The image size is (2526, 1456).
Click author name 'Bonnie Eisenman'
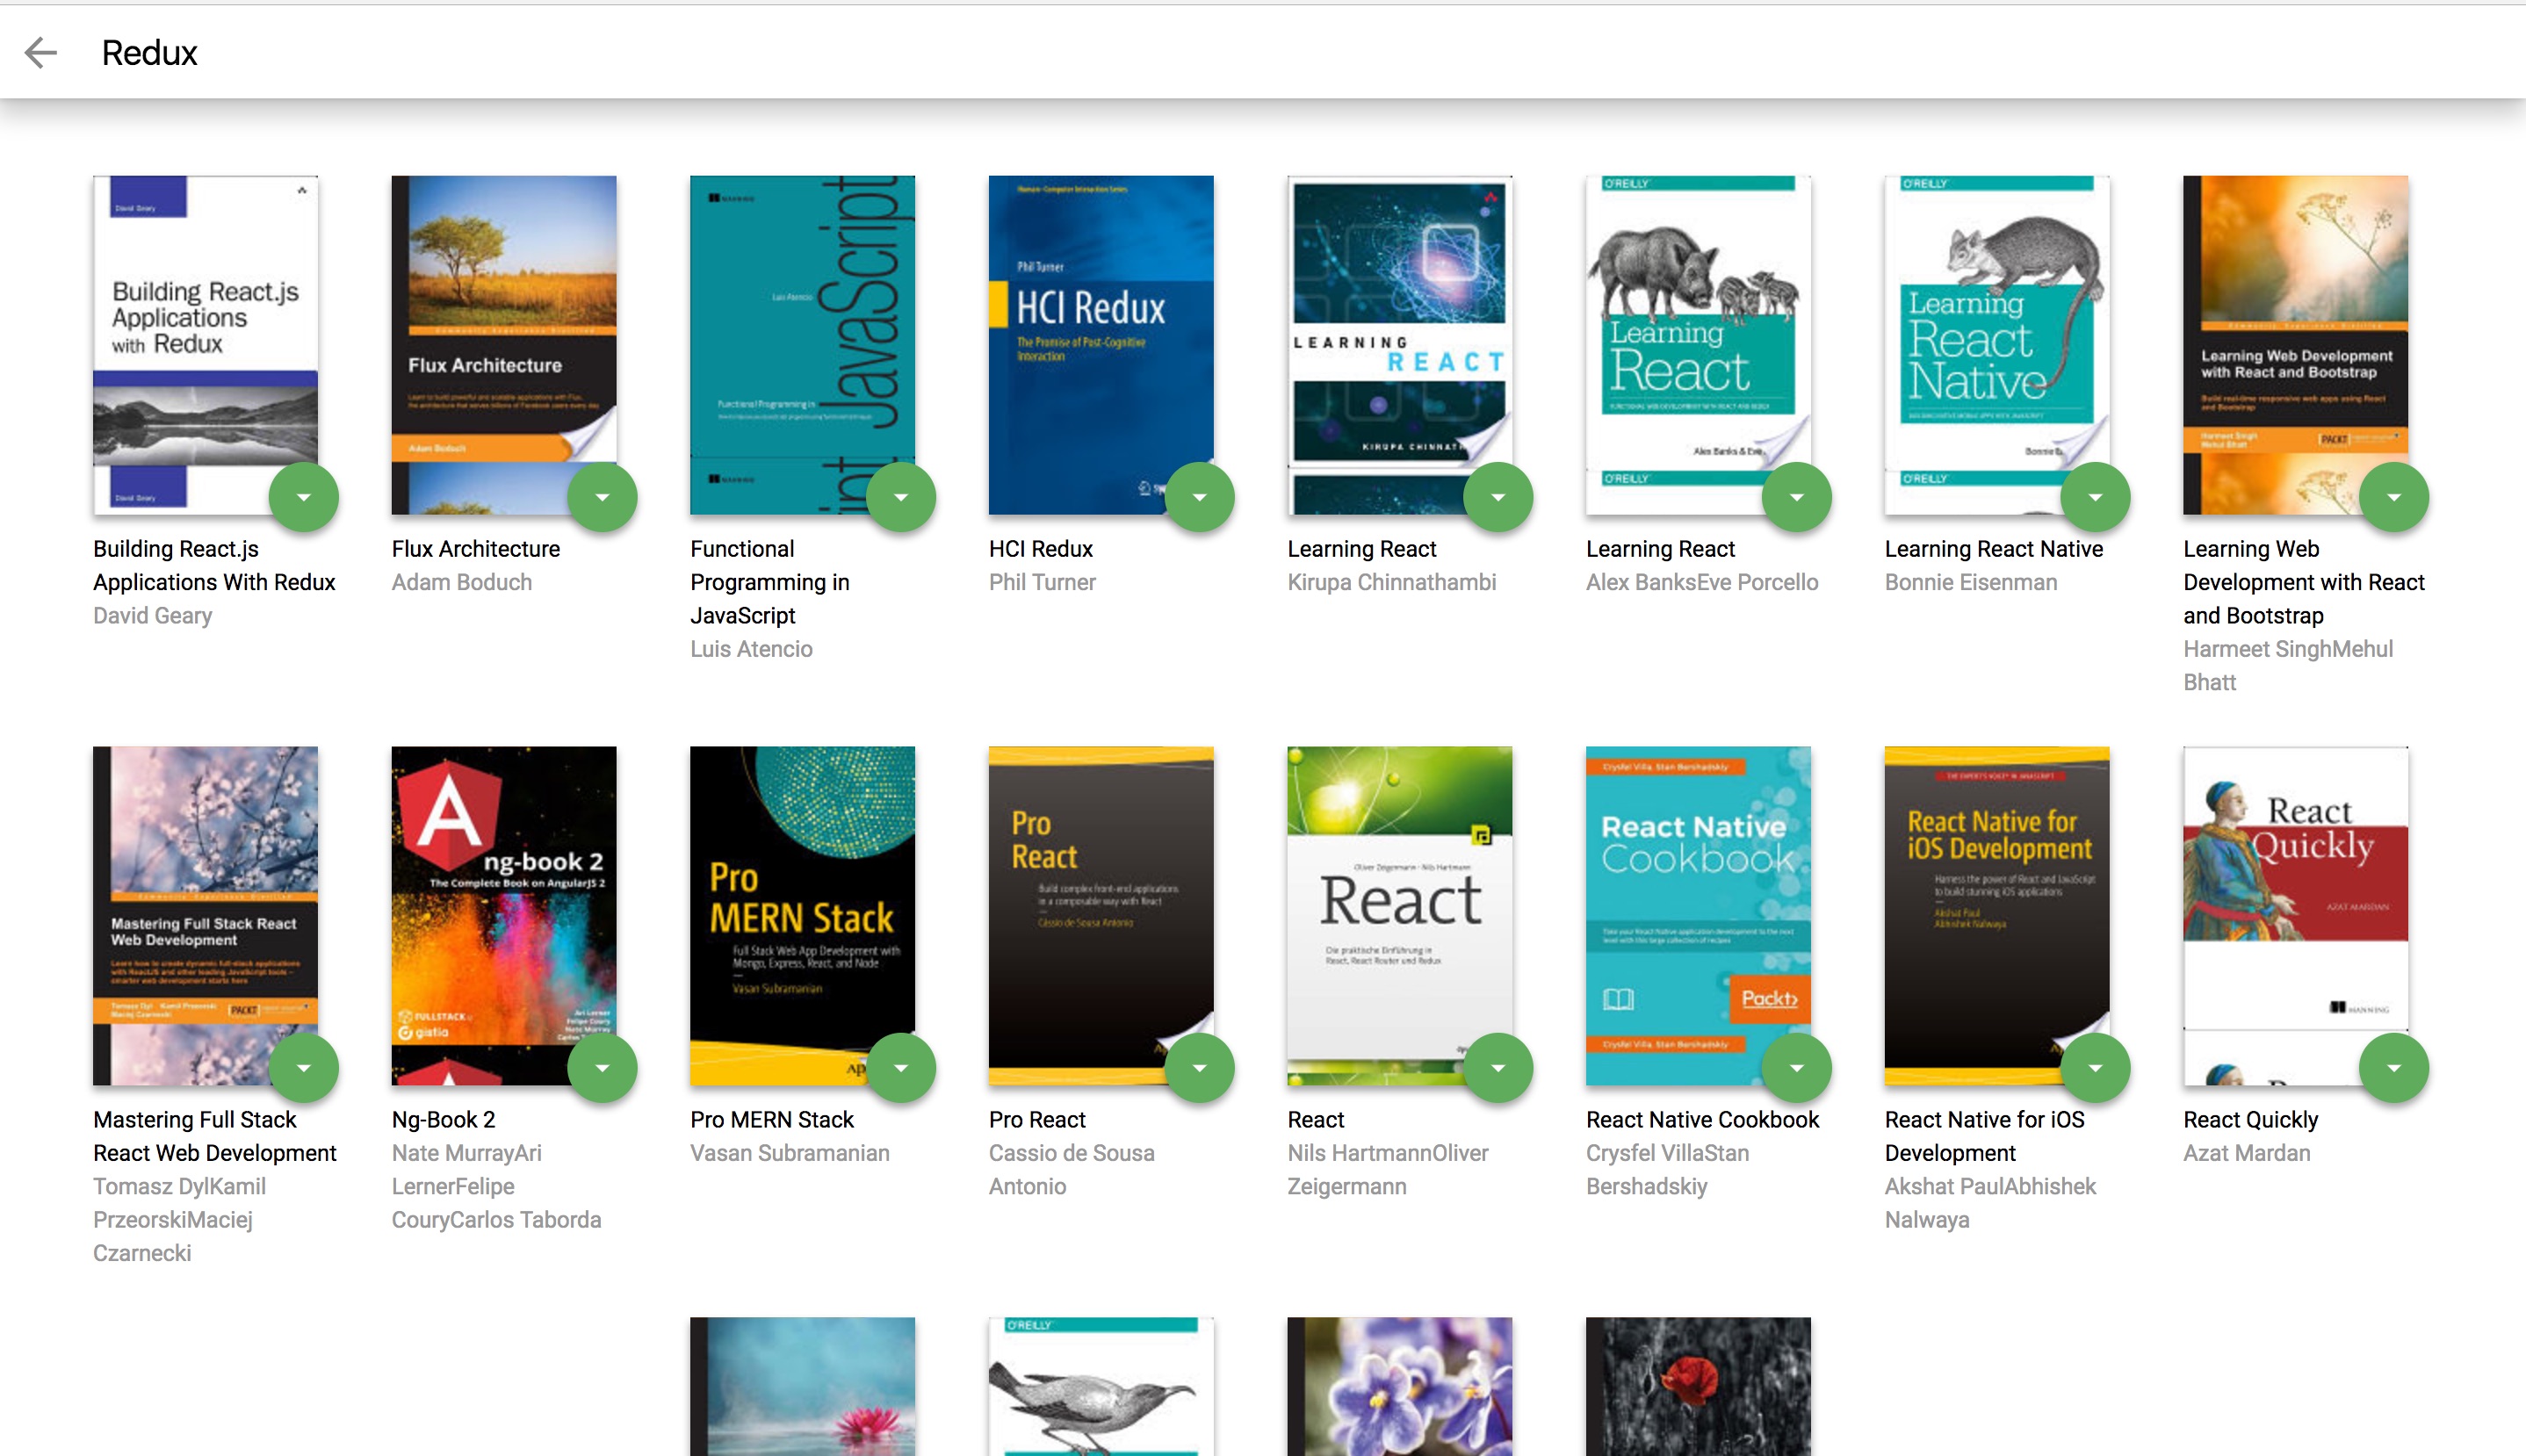(1971, 582)
